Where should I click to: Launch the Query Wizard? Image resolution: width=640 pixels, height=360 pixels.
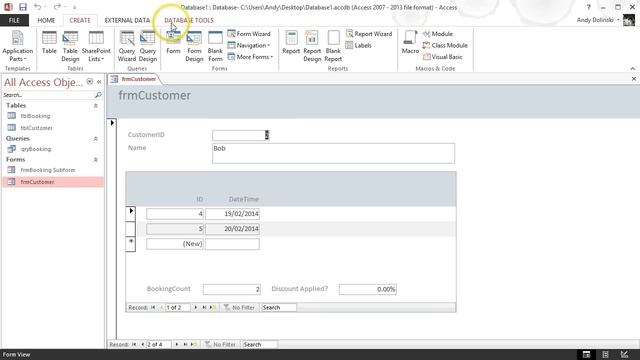[127, 47]
